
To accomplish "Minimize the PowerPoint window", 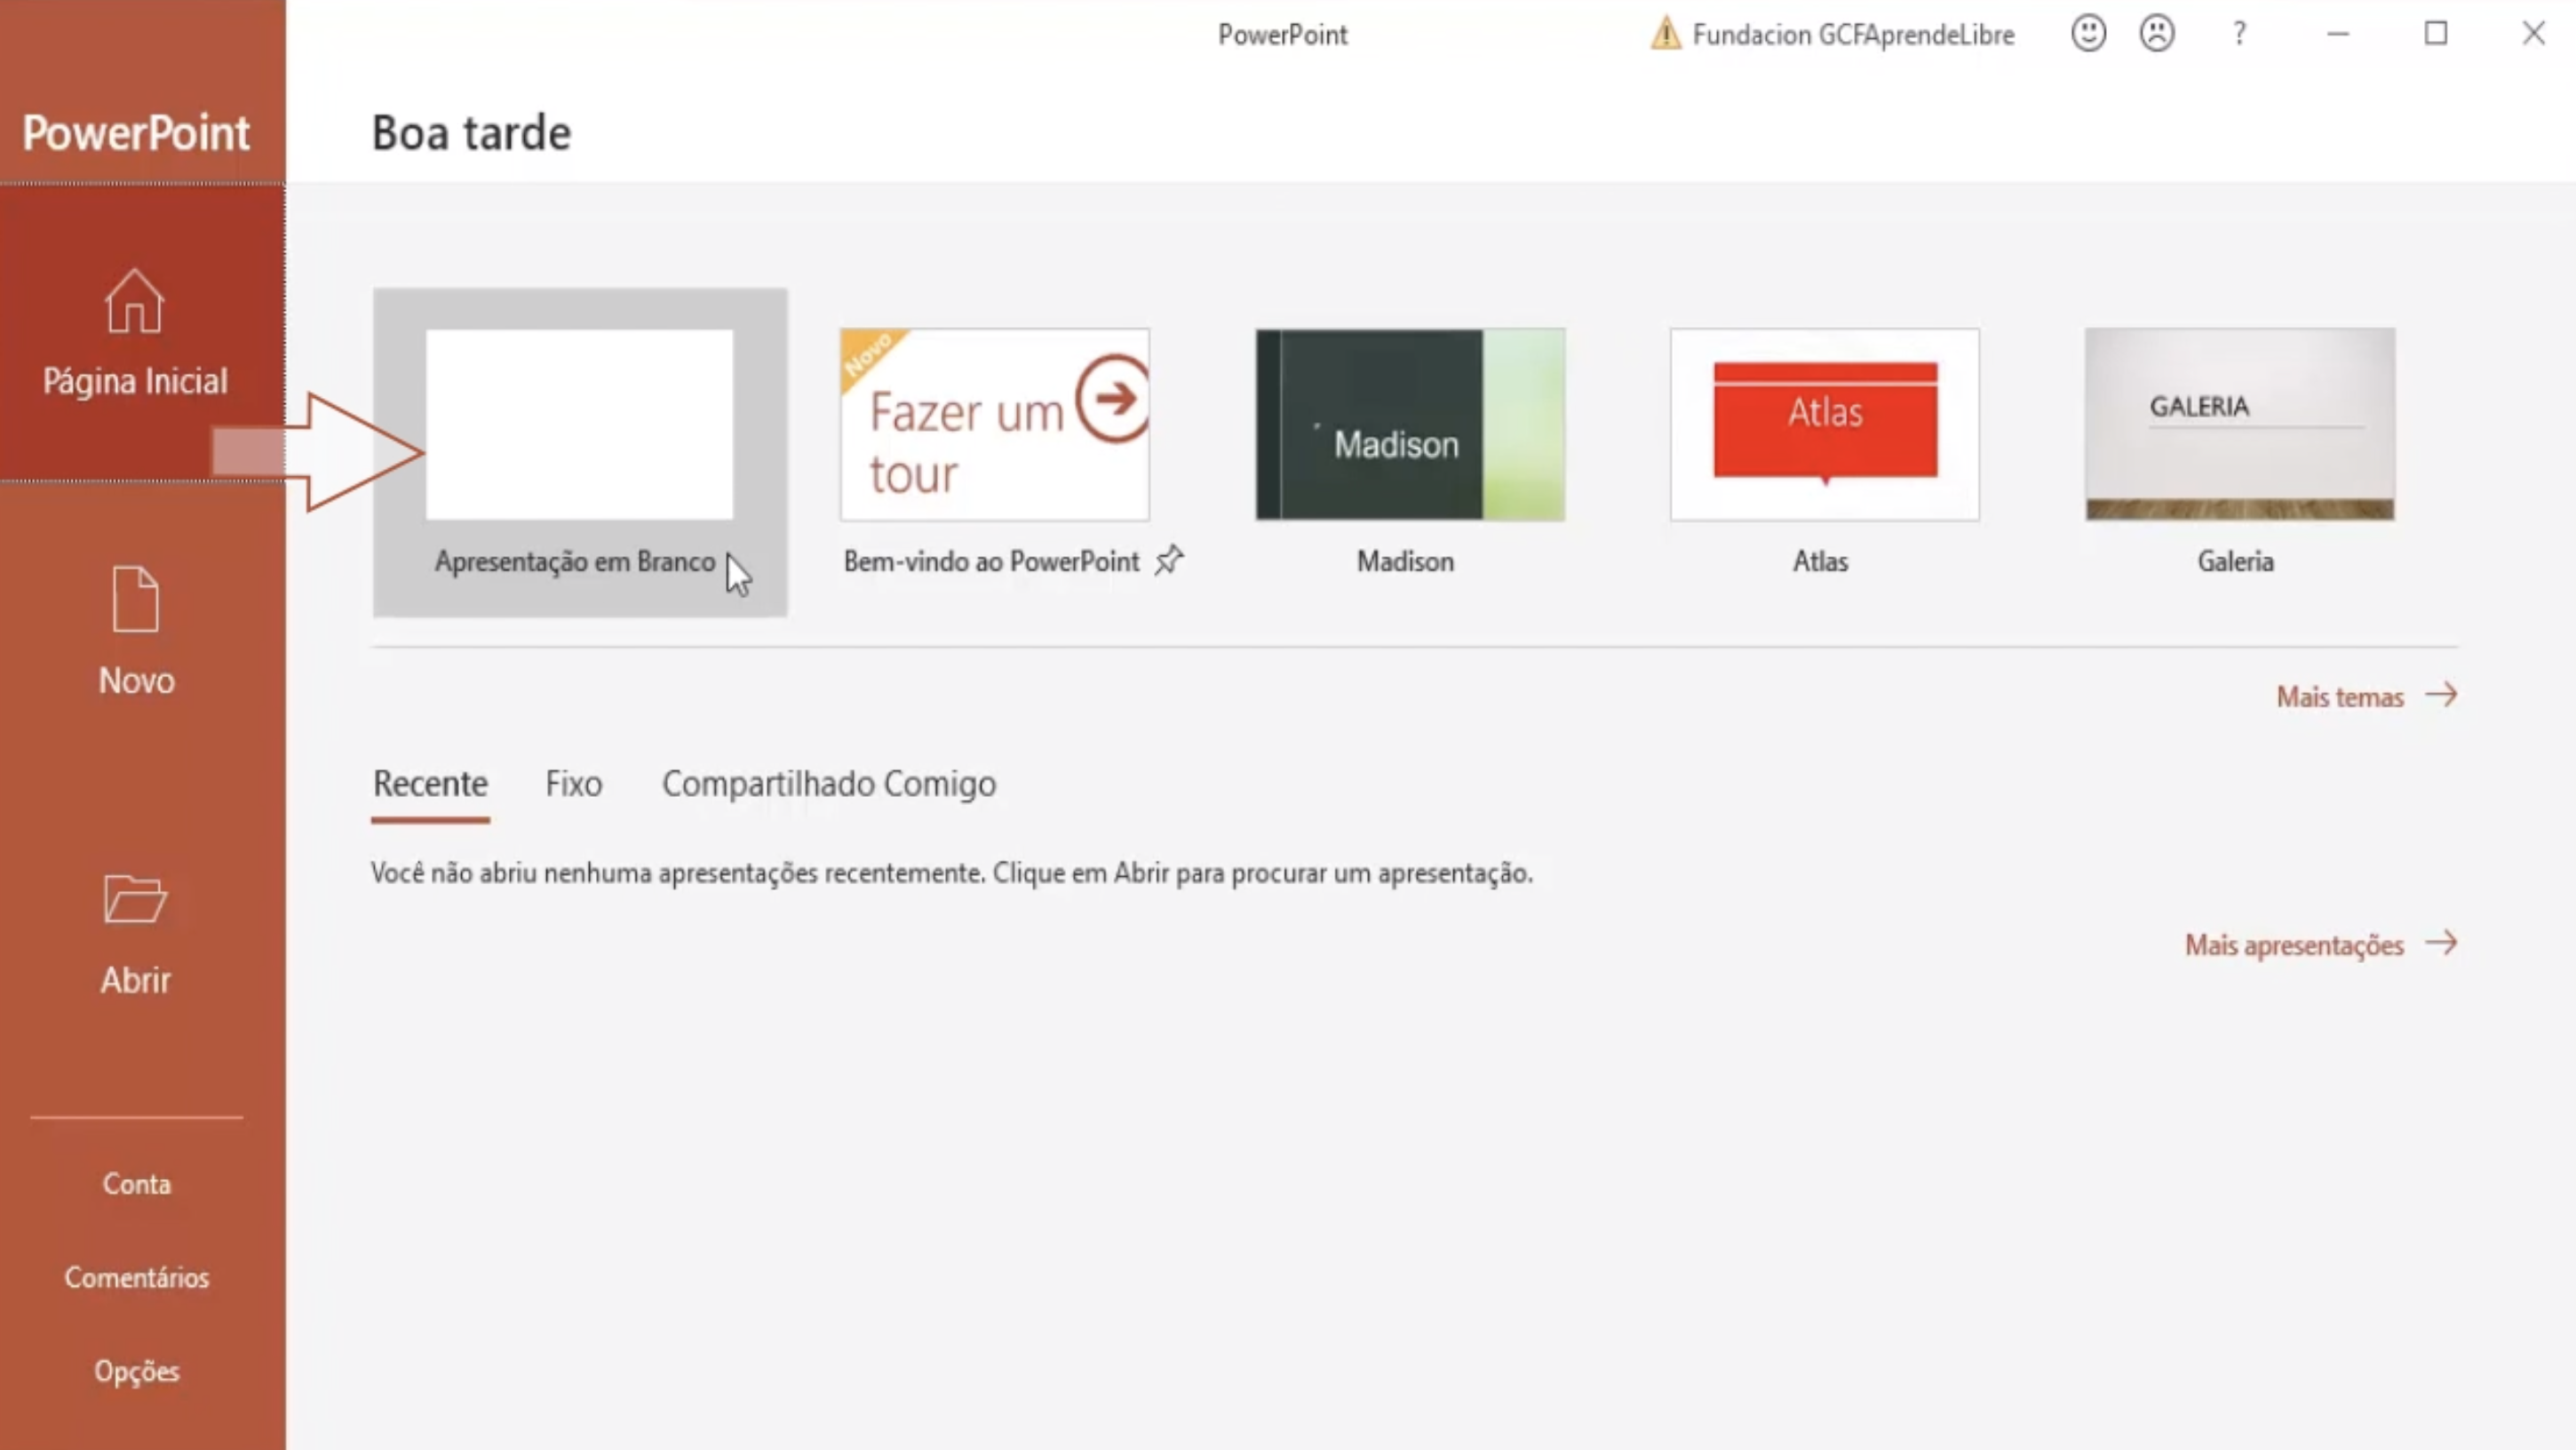I will click(x=2337, y=34).
